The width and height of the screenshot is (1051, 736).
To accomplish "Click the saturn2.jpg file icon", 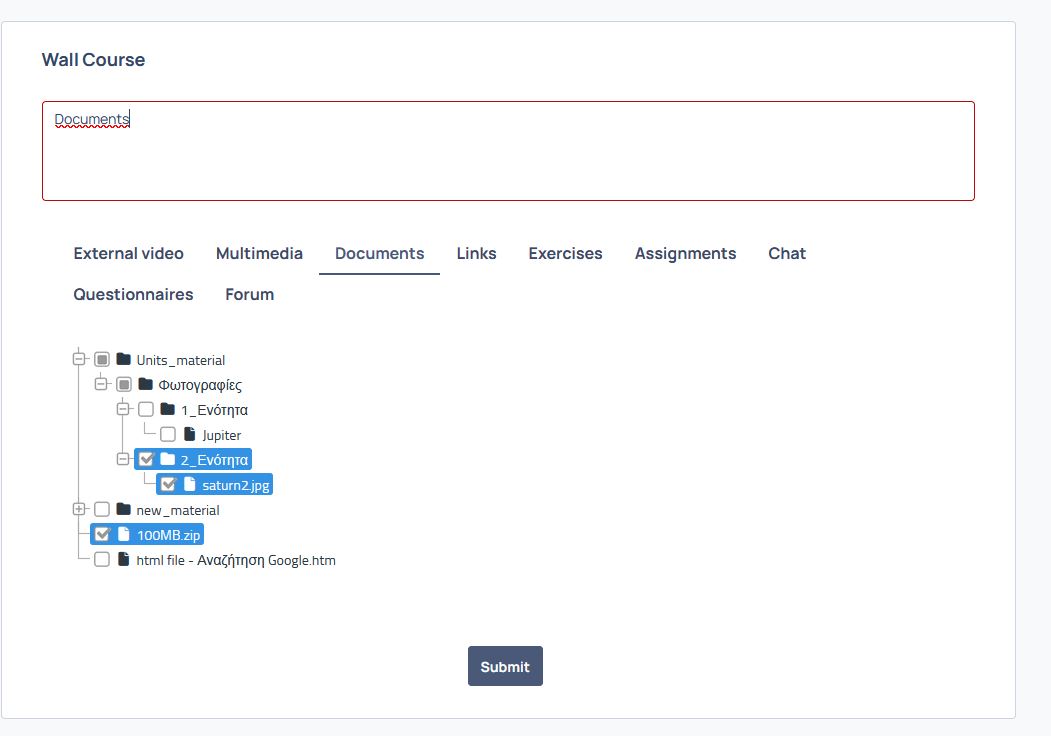I will [190, 484].
